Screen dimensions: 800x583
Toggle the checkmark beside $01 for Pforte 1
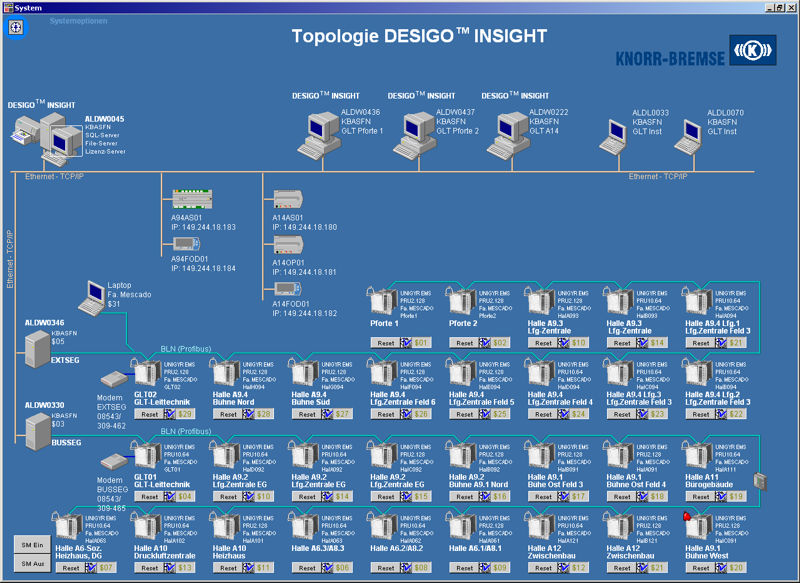pos(405,342)
